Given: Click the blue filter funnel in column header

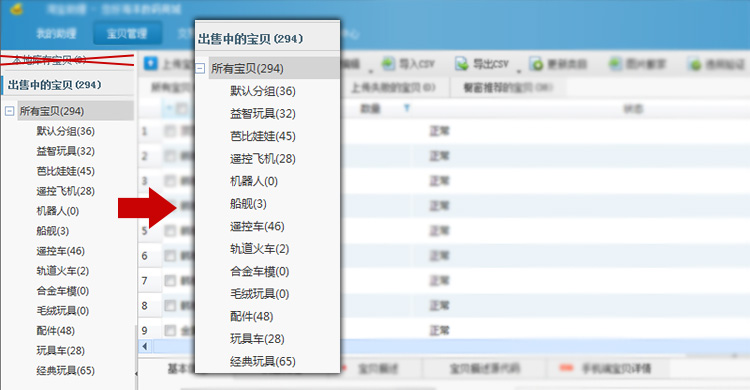Looking at the screenshot, I should point(407,108).
